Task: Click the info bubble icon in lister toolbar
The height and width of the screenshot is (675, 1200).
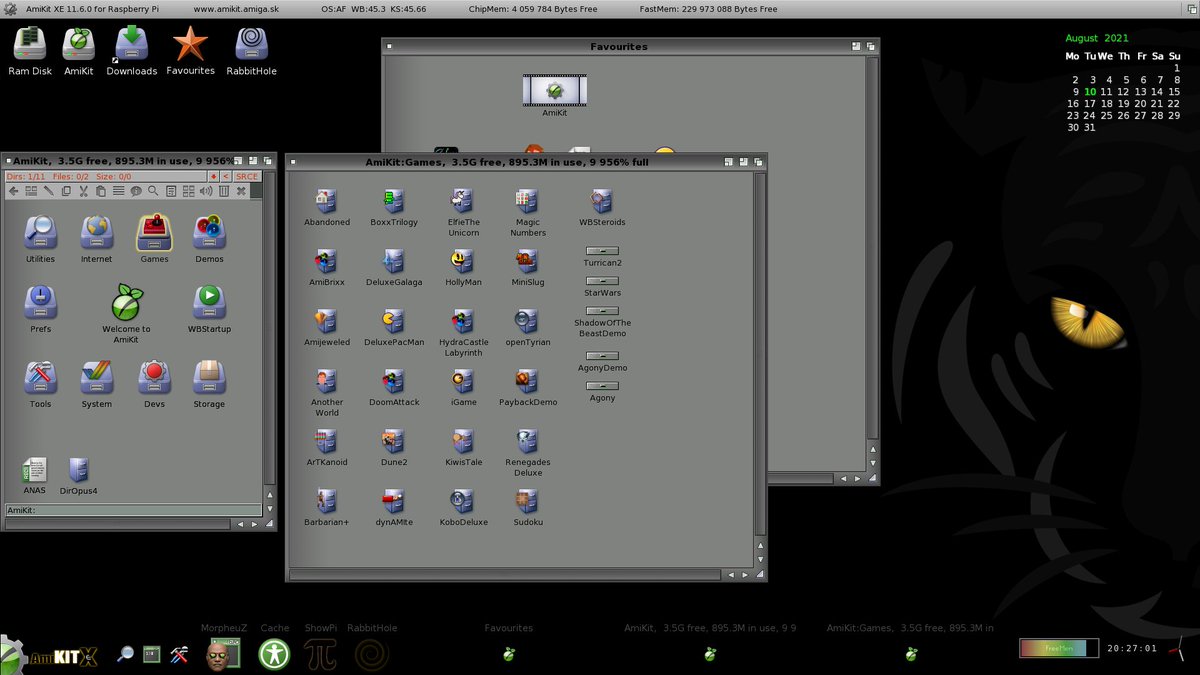Action: 136,191
